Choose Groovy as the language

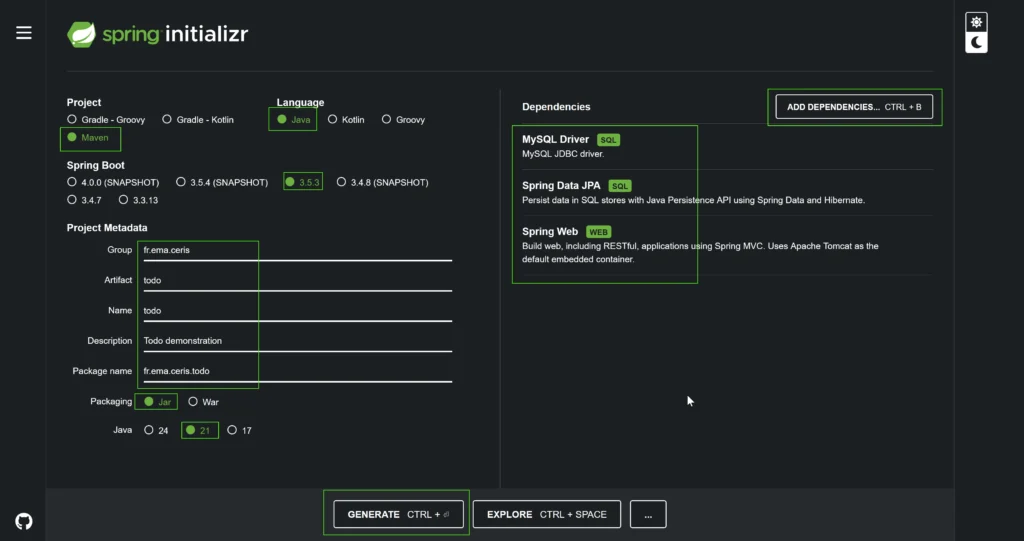(x=404, y=120)
